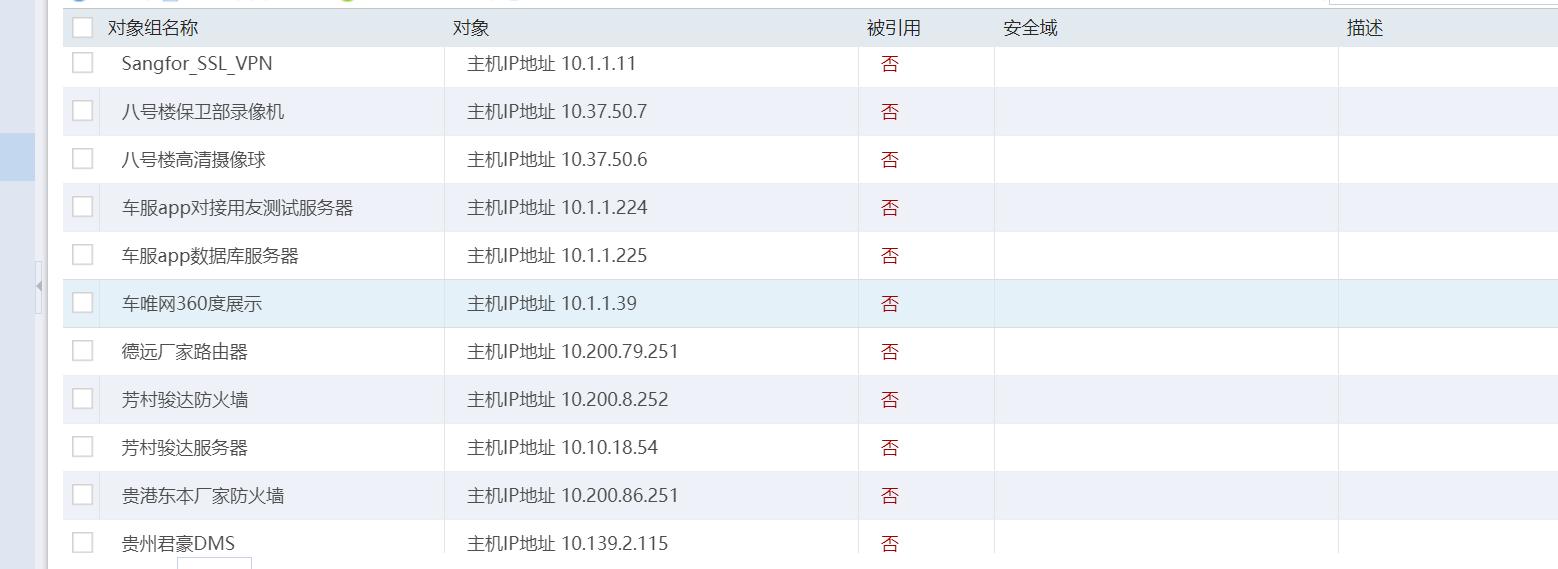Open the 芳村骏达服务器 entry name
The width and height of the screenshot is (1558, 569).
[185, 448]
